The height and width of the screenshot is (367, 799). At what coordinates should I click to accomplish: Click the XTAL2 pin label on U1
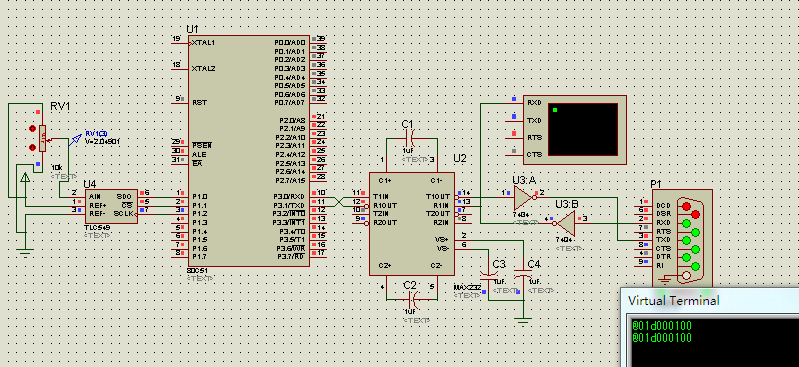[x=203, y=68]
